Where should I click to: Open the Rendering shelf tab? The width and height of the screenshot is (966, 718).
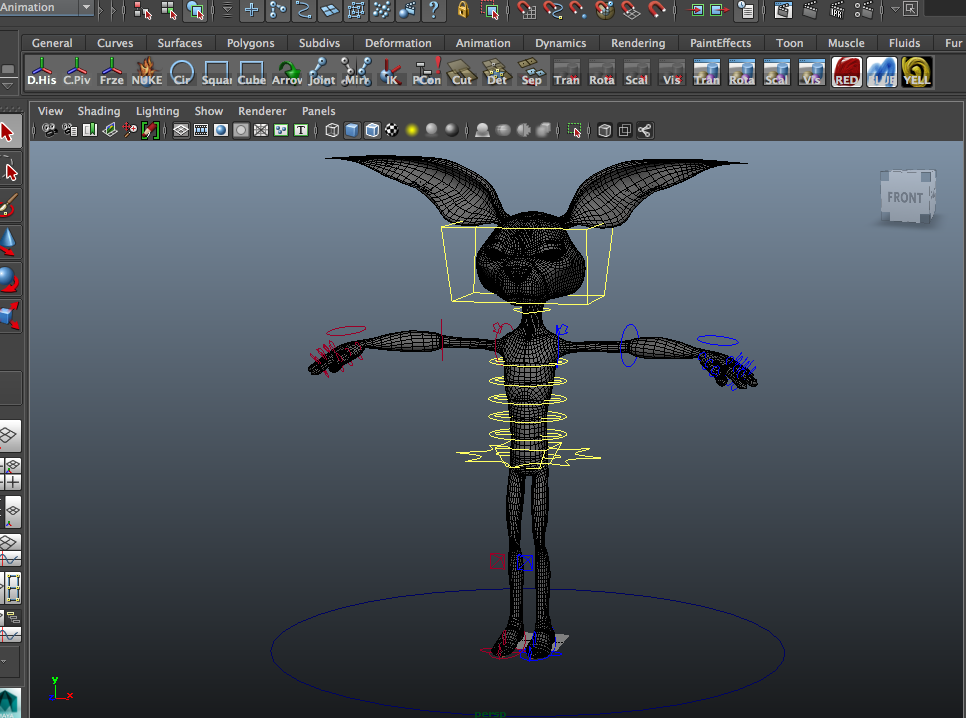pyautogui.click(x=638, y=43)
